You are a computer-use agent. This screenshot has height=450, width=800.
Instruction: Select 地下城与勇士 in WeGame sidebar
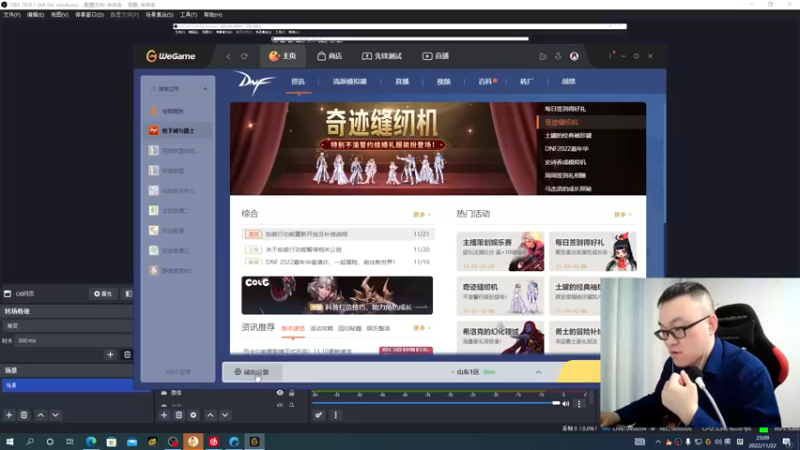pyautogui.click(x=178, y=131)
